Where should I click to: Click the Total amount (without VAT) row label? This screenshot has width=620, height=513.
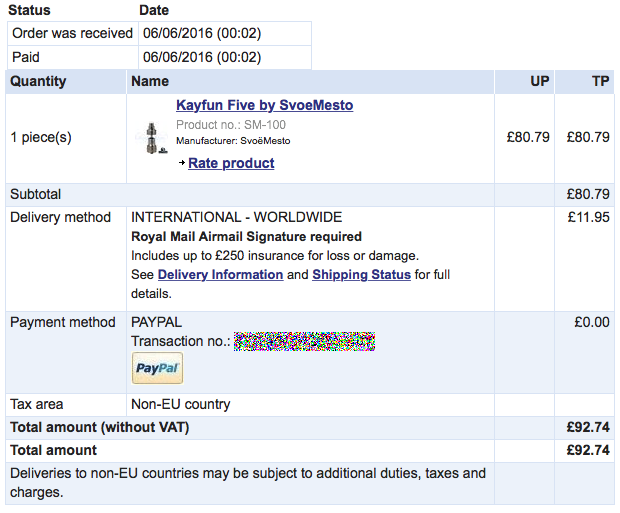click(x=99, y=427)
